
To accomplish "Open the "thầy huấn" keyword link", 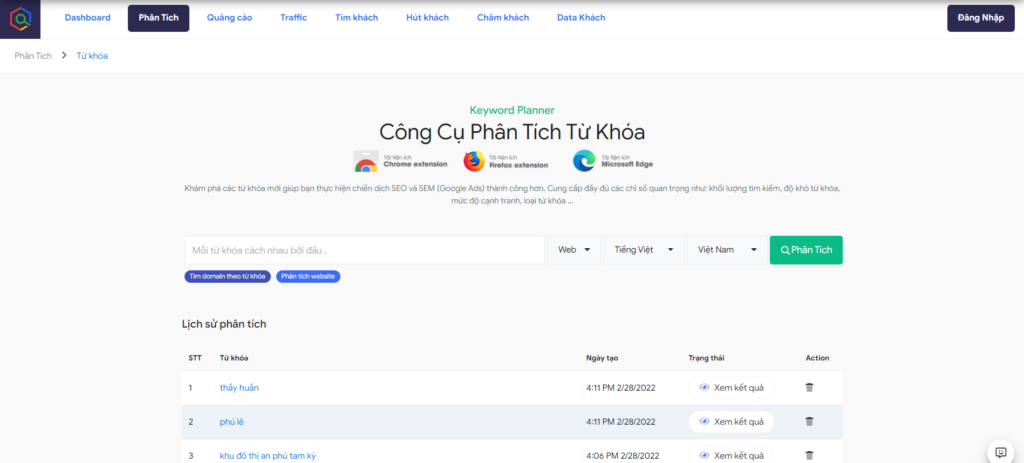I will (240, 387).
